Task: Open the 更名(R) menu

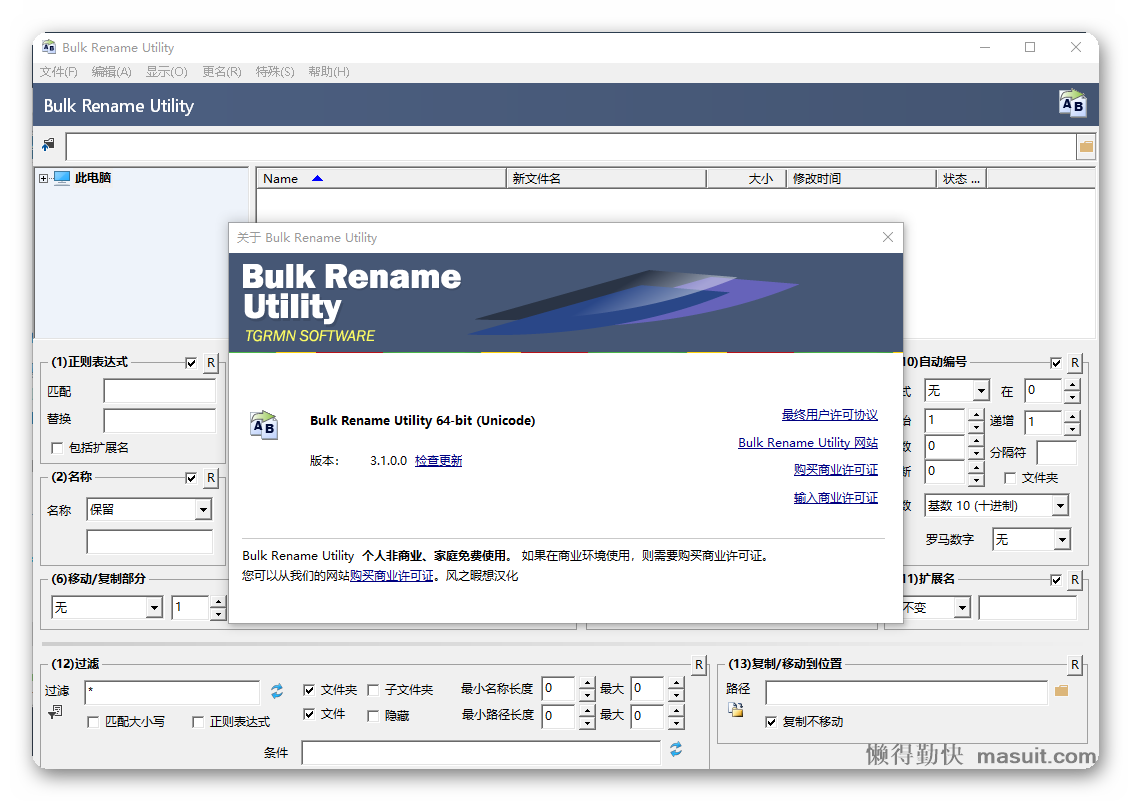Action: tap(221, 71)
